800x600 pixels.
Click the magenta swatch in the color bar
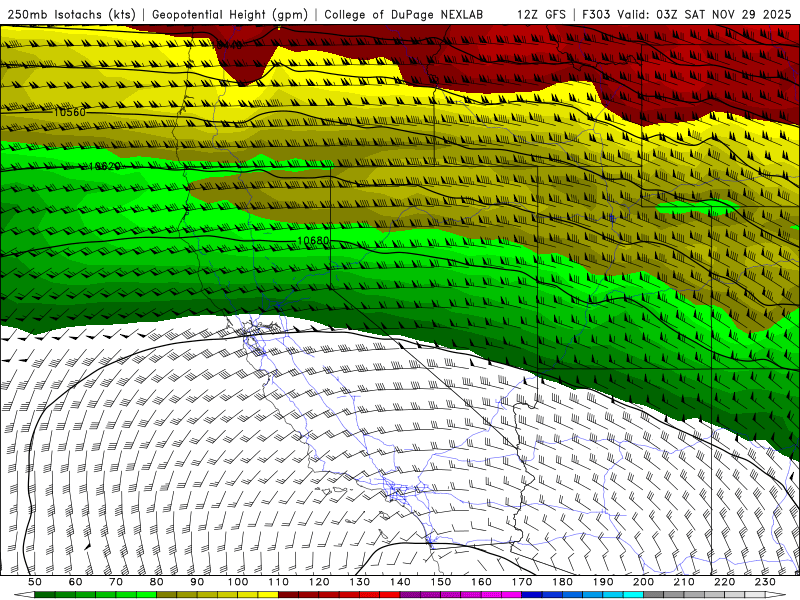pyautogui.click(x=511, y=595)
